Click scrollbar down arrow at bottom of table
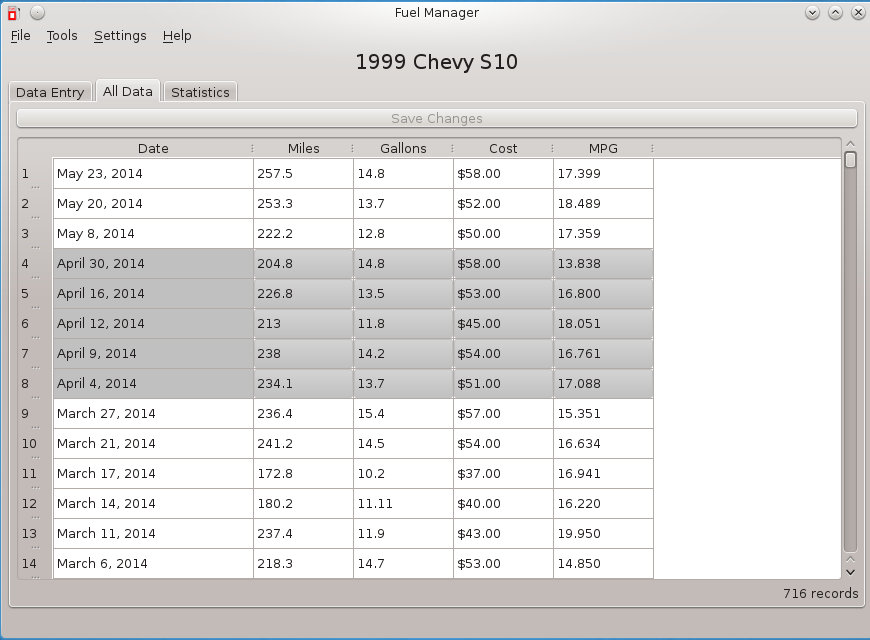 850,572
